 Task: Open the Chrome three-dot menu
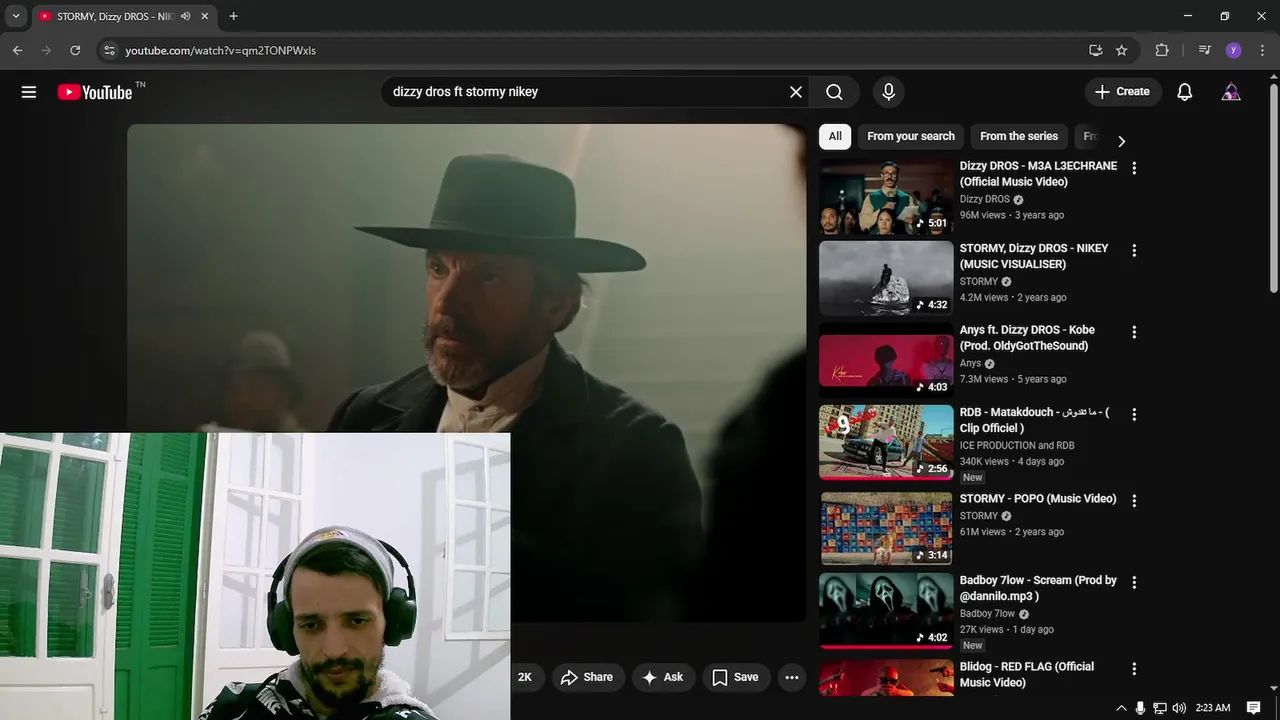[1262, 50]
